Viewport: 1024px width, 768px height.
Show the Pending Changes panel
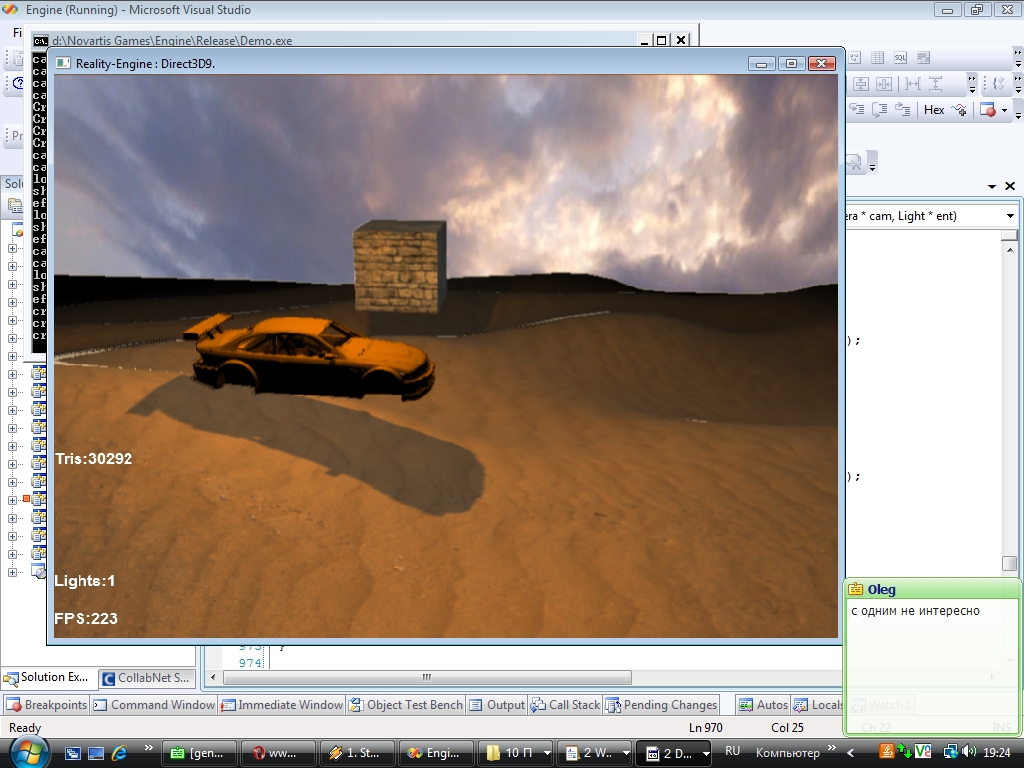[x=662, y=705]
